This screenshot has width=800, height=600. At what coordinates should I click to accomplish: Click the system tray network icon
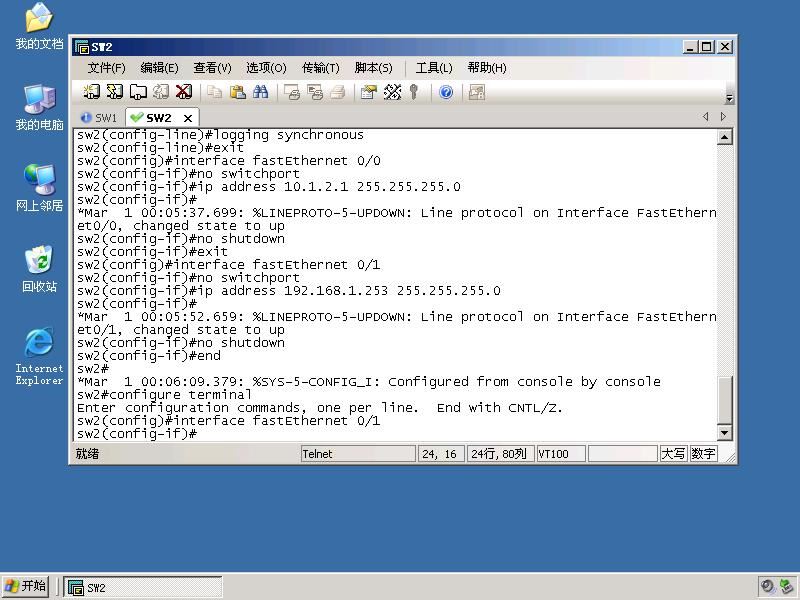(786, 586)
